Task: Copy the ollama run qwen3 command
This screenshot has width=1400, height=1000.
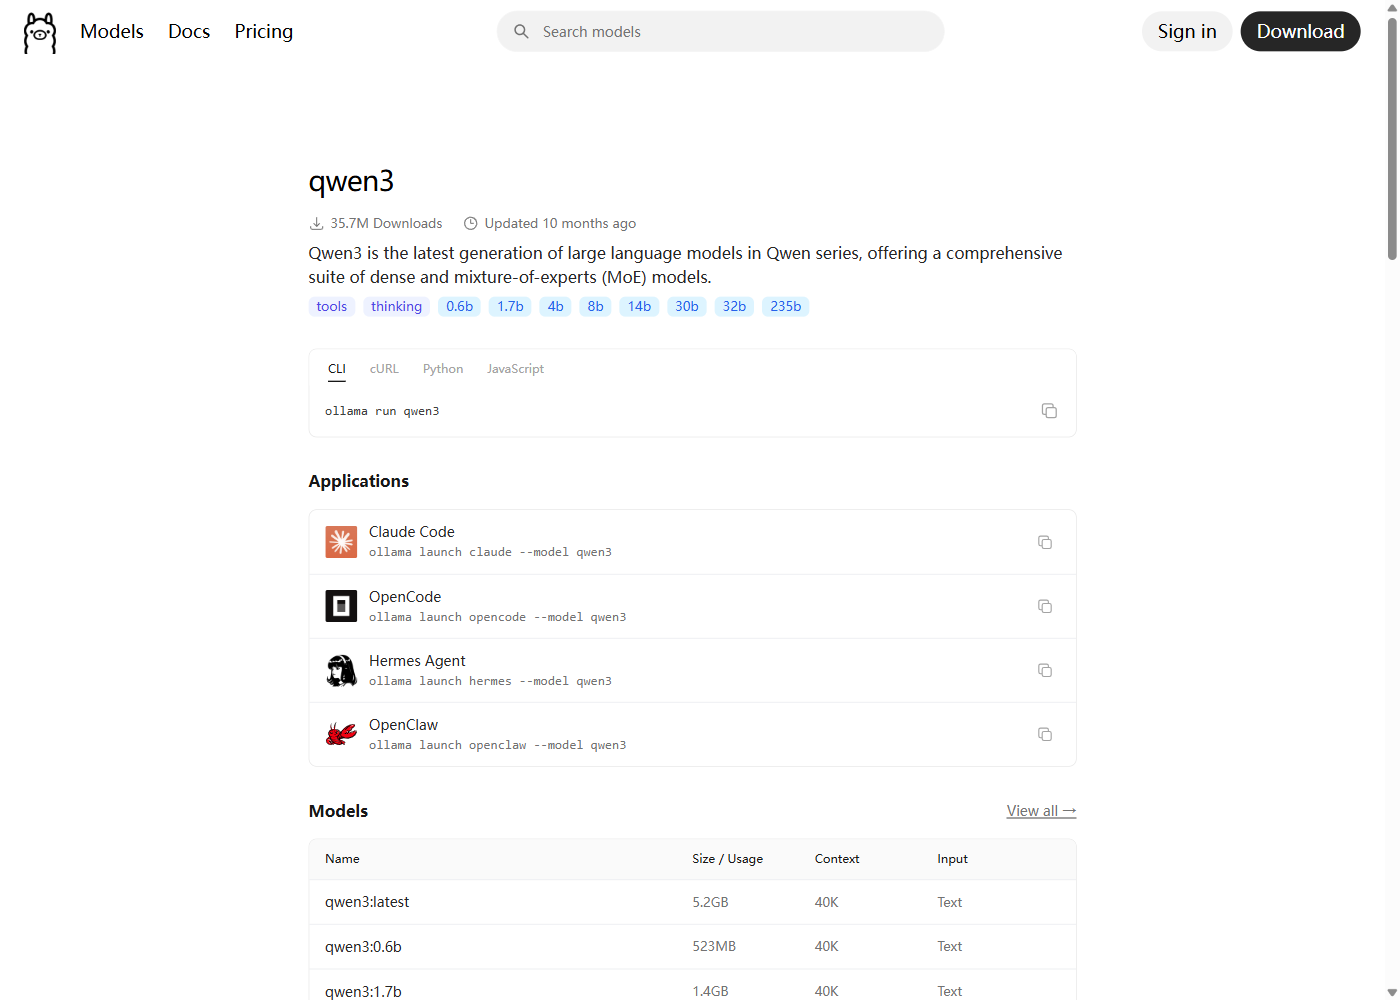Action: [1049, 411]
